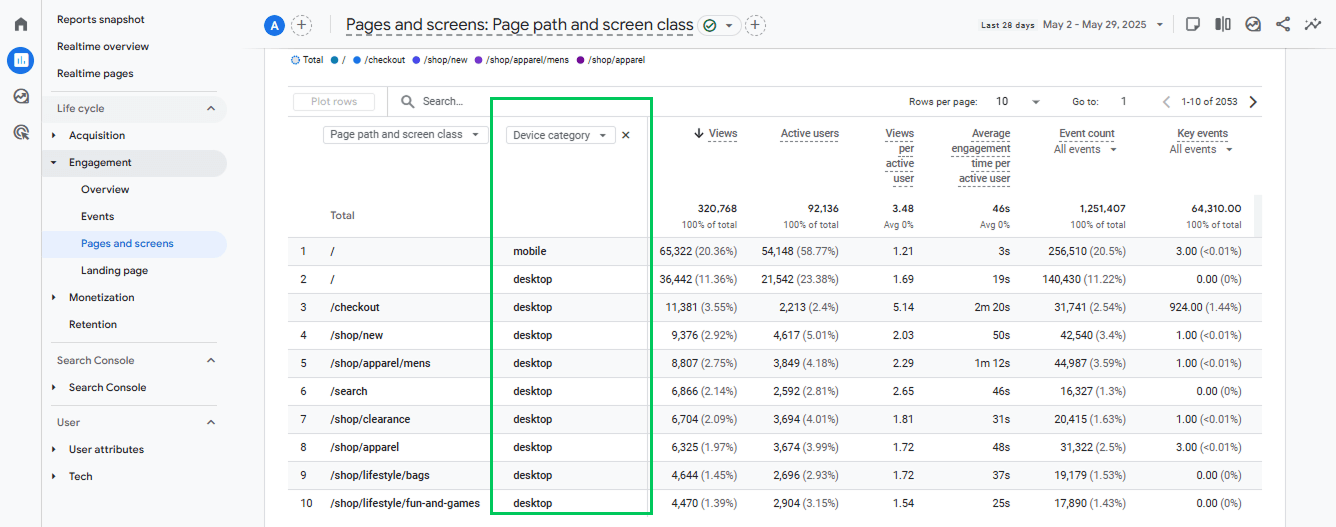
Task: Share this report via the share icon
Action: [1283, 24]
